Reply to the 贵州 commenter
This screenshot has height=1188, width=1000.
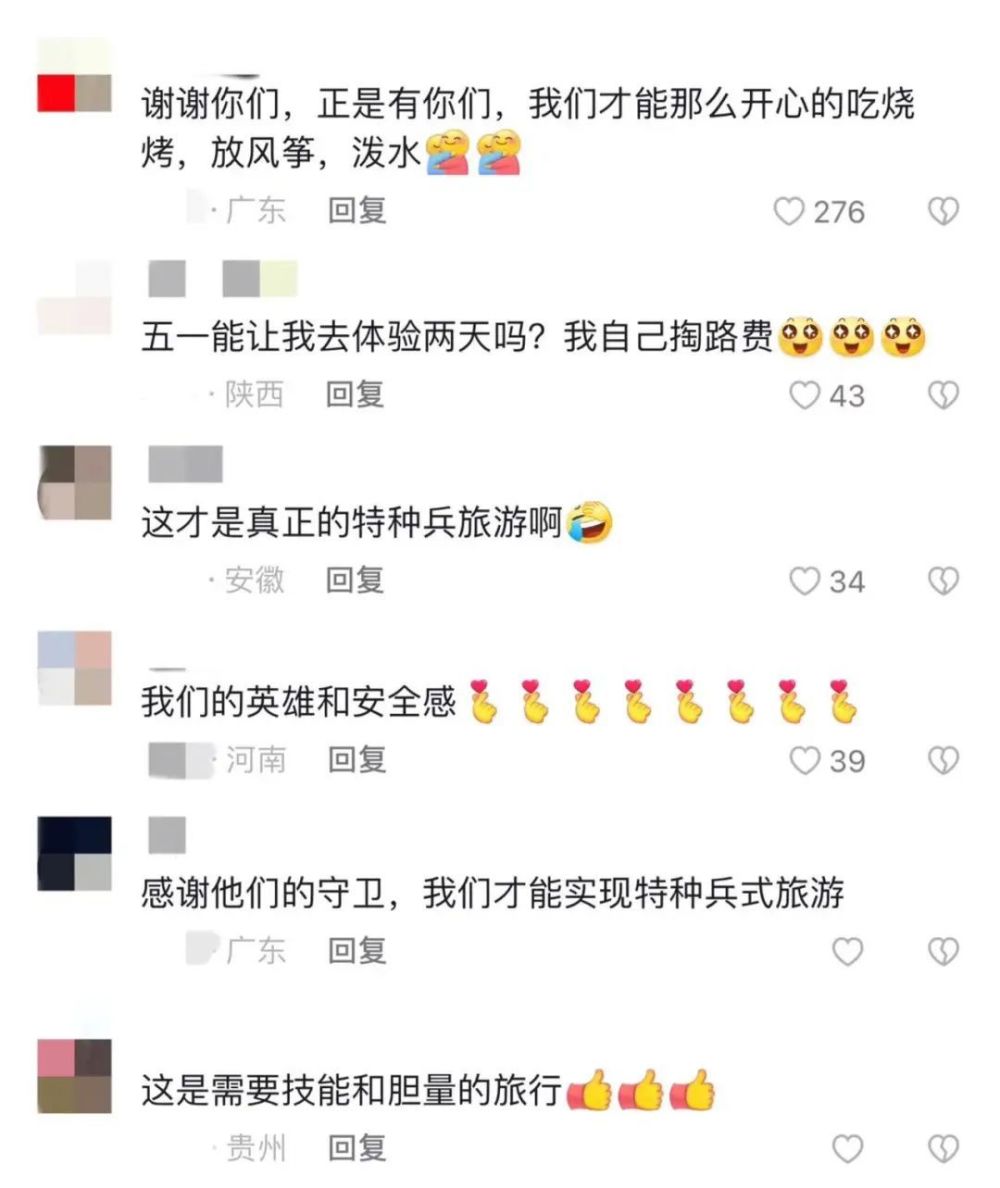click(357, 1148)
